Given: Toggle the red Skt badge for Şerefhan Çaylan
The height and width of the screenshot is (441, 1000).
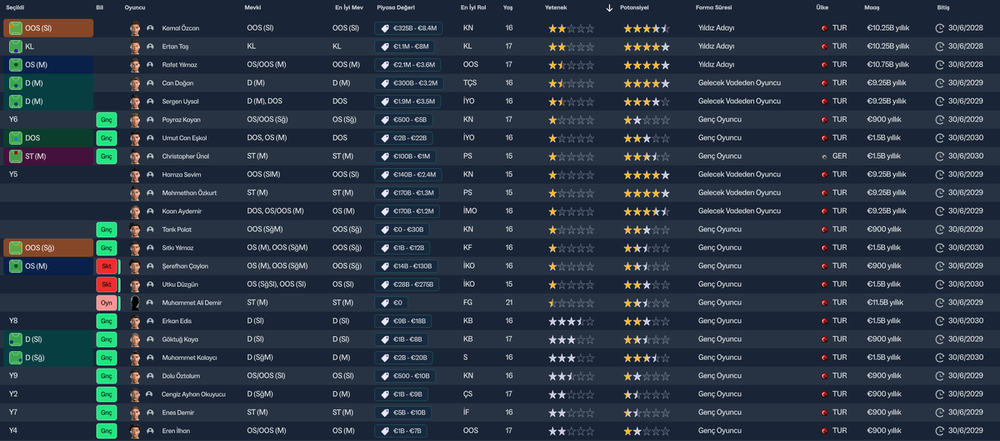Looking at the screenshot, I should tap(107, 266).
